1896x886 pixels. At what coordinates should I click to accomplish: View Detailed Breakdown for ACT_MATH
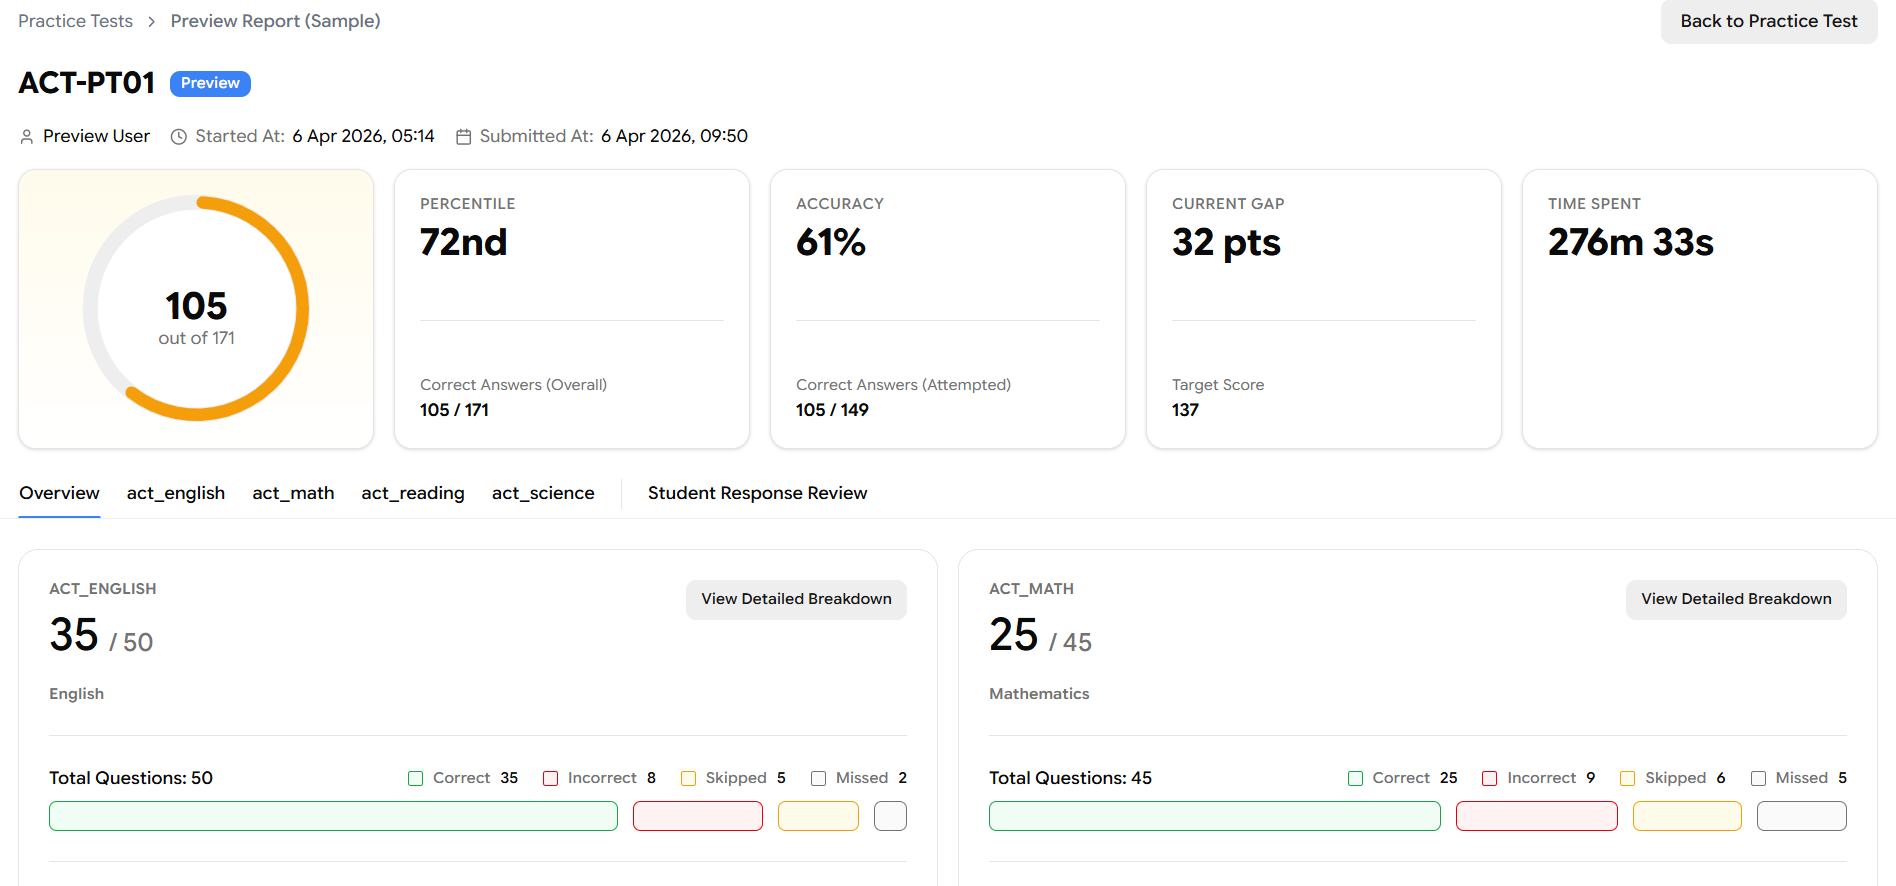1736,599
